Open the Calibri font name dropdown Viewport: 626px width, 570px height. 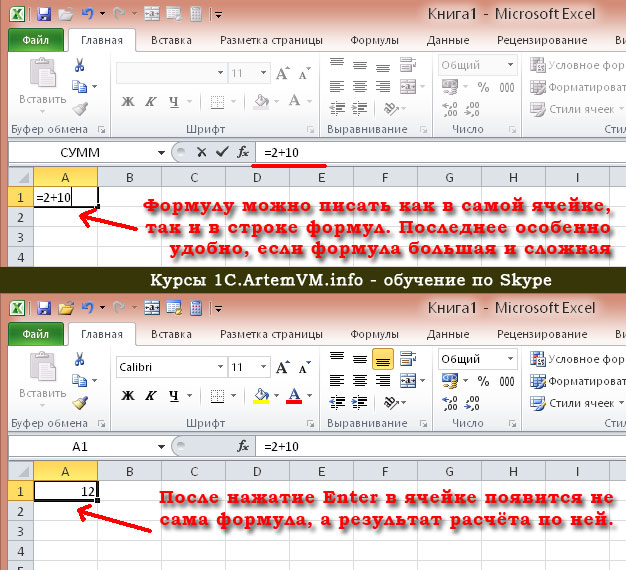217,367
